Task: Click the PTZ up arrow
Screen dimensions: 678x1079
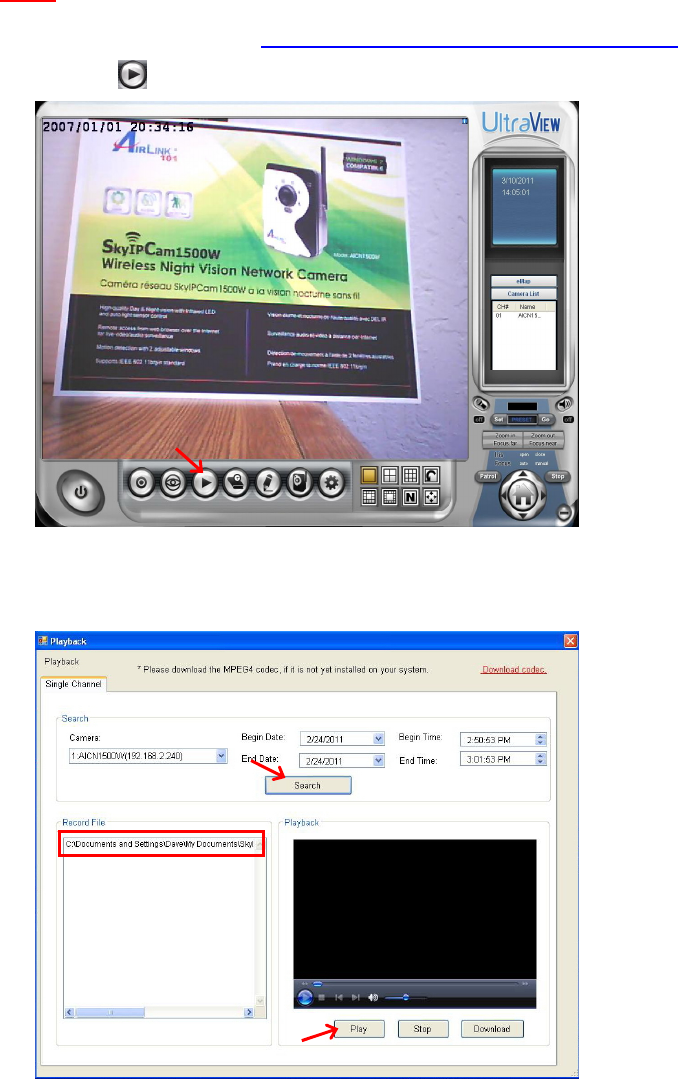Action: click(x=522, y=474)
